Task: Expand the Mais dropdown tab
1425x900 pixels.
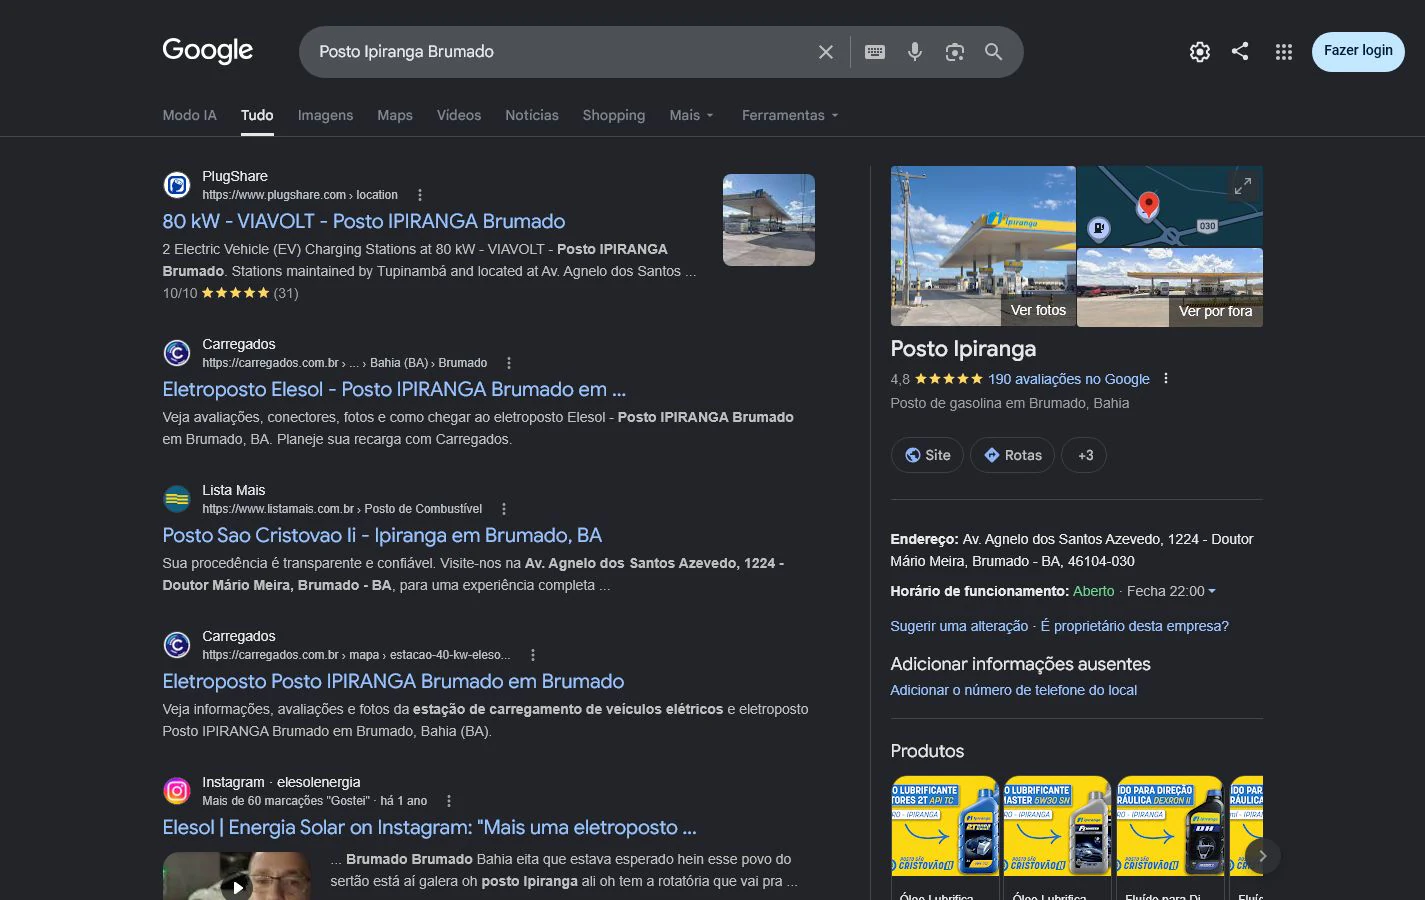Action: [692, 115]
